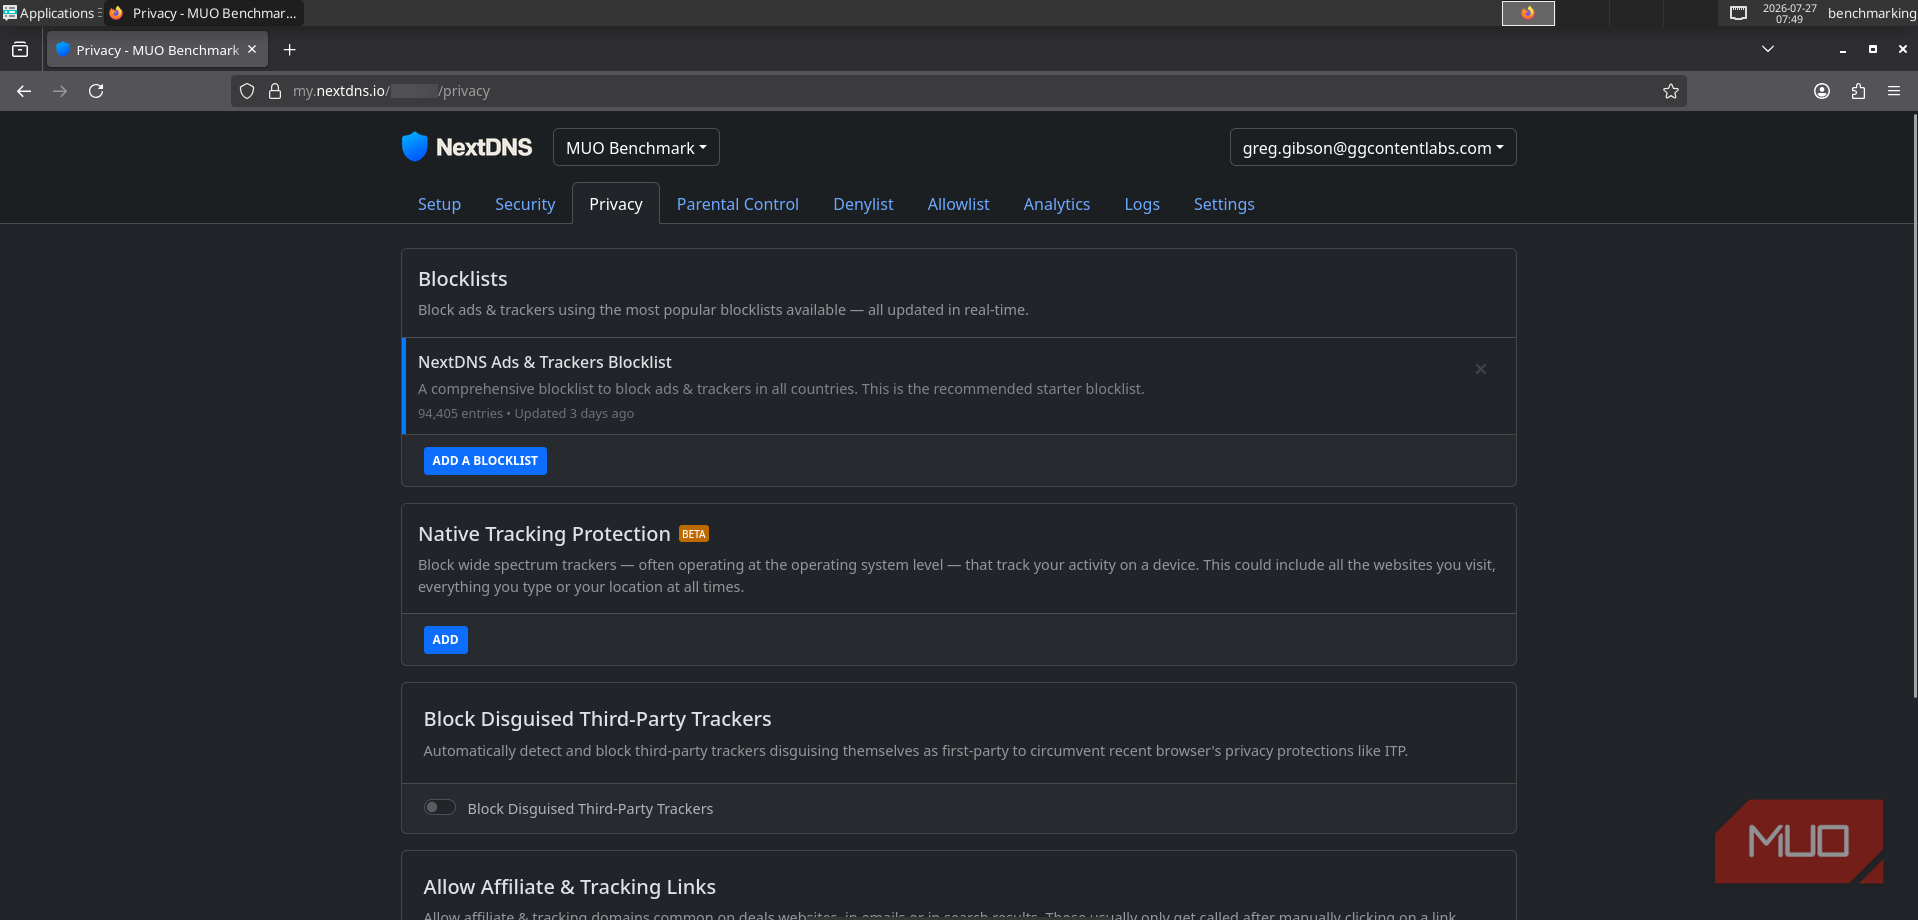
Task: Bookmark this page with star icon
Action: (1670, 91)
